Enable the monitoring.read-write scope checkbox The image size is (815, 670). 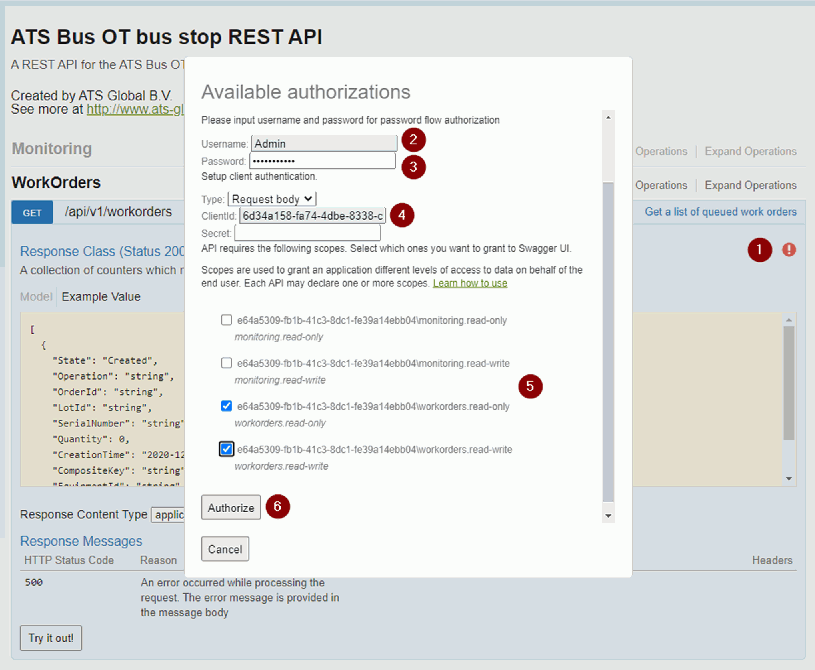(226, 363)
